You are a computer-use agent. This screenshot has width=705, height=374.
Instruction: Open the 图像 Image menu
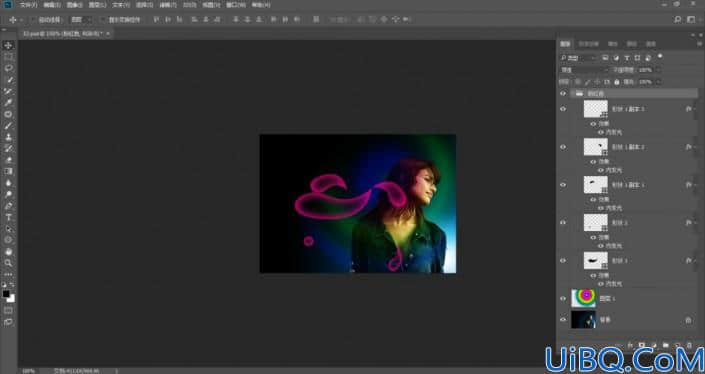pos(74,5)
